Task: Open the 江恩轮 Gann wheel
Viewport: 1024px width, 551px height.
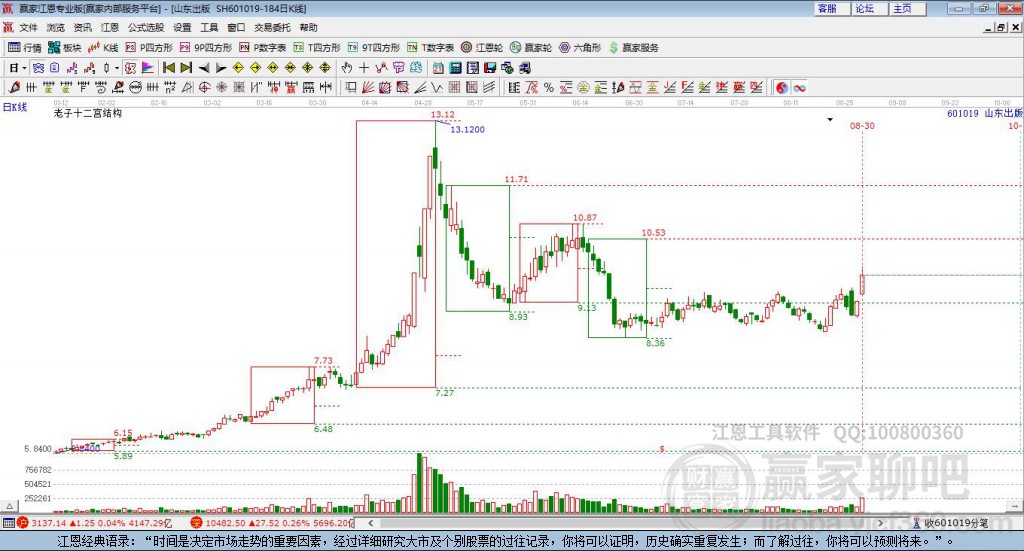Action: pyautogui.click(x=482, y=47)
